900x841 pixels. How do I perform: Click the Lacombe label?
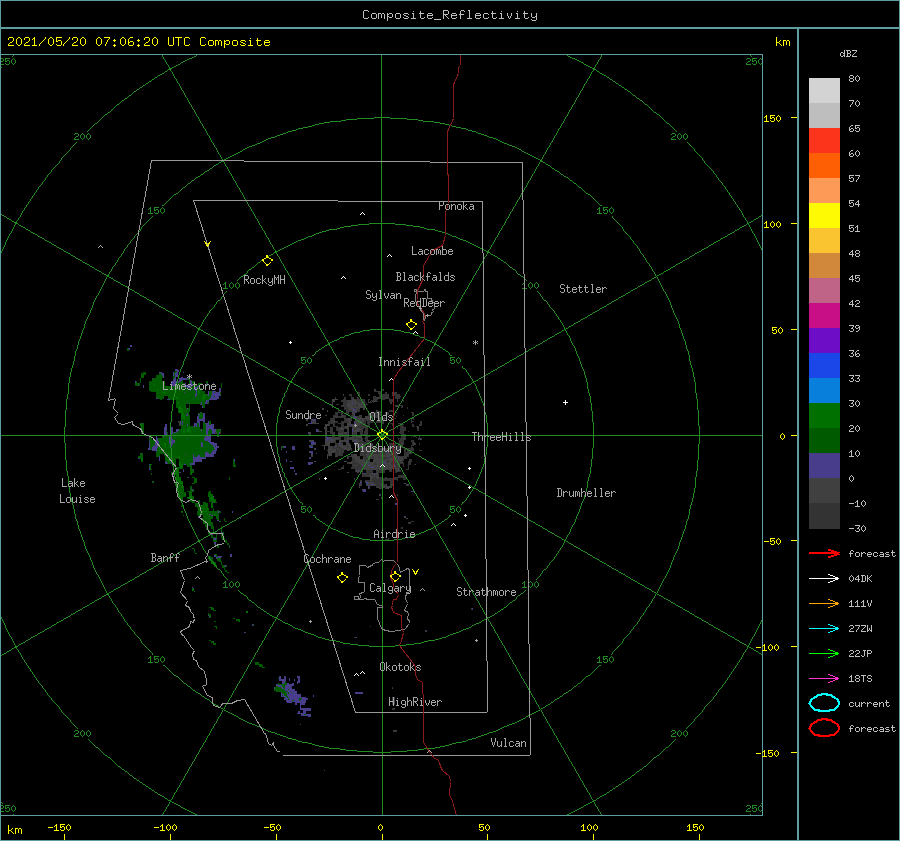pos(432,251)
